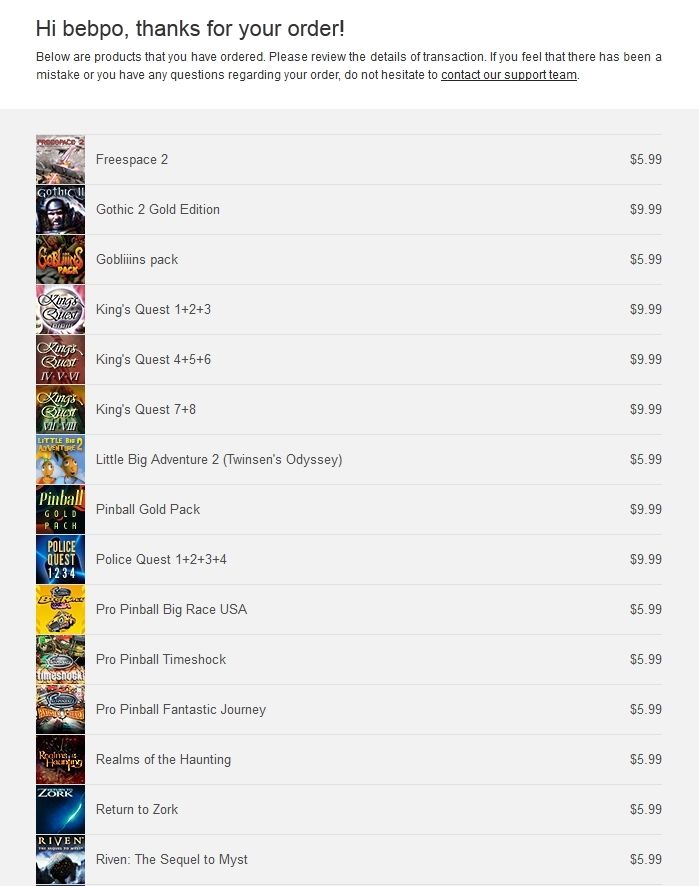Open the Return to Zork cover image

[x=60, y=810]
